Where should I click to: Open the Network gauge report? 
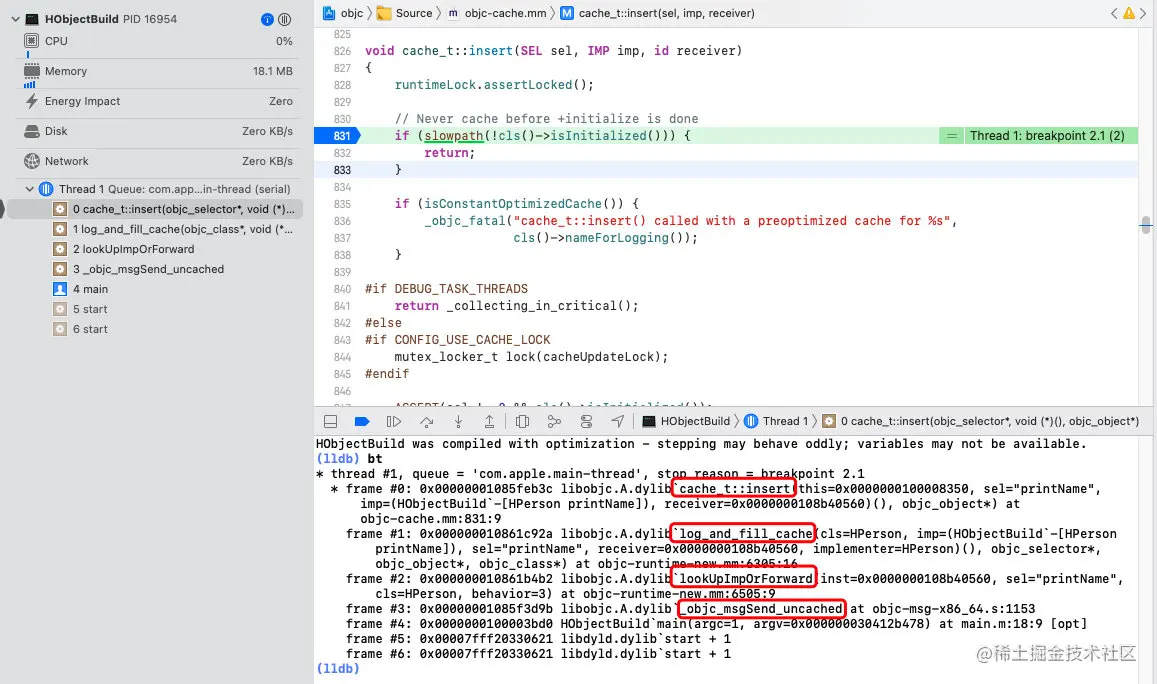click(158, 161)
